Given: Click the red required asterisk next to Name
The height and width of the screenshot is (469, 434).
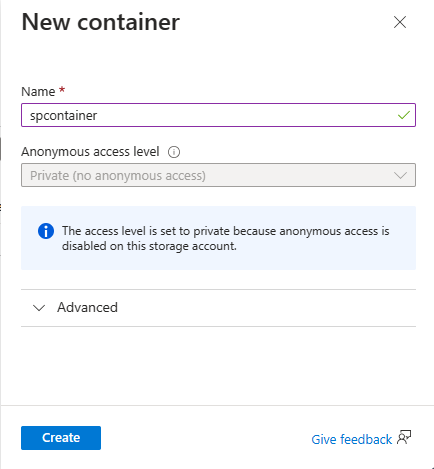Looking at the screenshot, I should click(x=62, y=90).
